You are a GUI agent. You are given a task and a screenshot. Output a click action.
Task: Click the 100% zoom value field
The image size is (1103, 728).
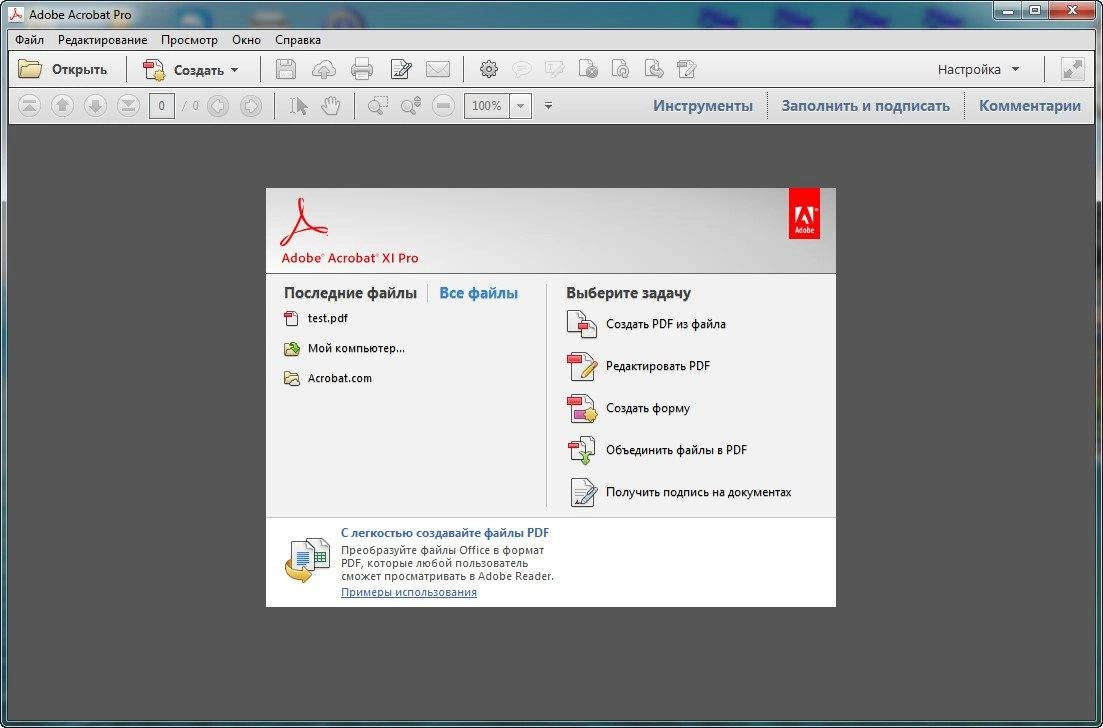487,106
